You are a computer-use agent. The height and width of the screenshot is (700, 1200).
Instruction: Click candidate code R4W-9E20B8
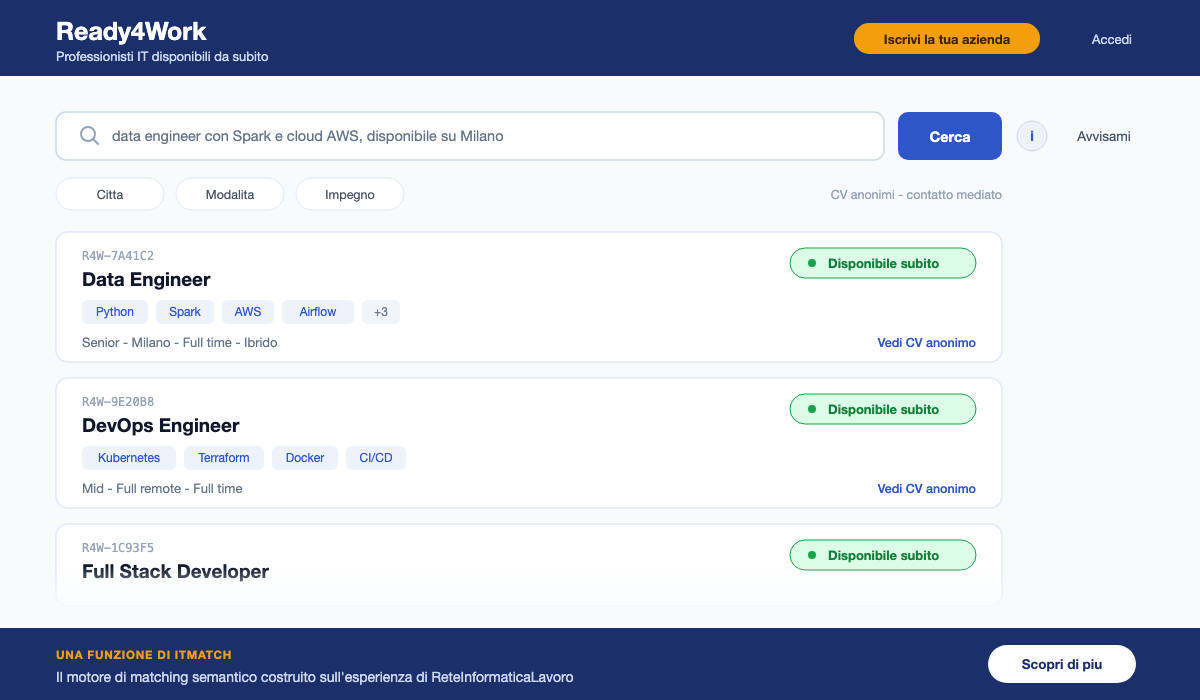(x=118, y=402)
